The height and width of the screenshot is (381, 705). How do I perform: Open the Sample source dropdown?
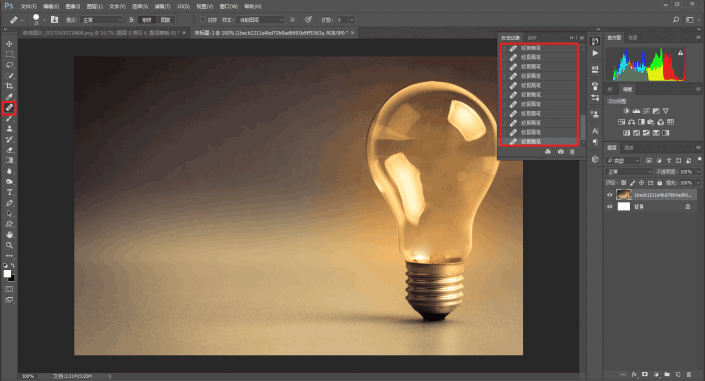tap(261, 20)
